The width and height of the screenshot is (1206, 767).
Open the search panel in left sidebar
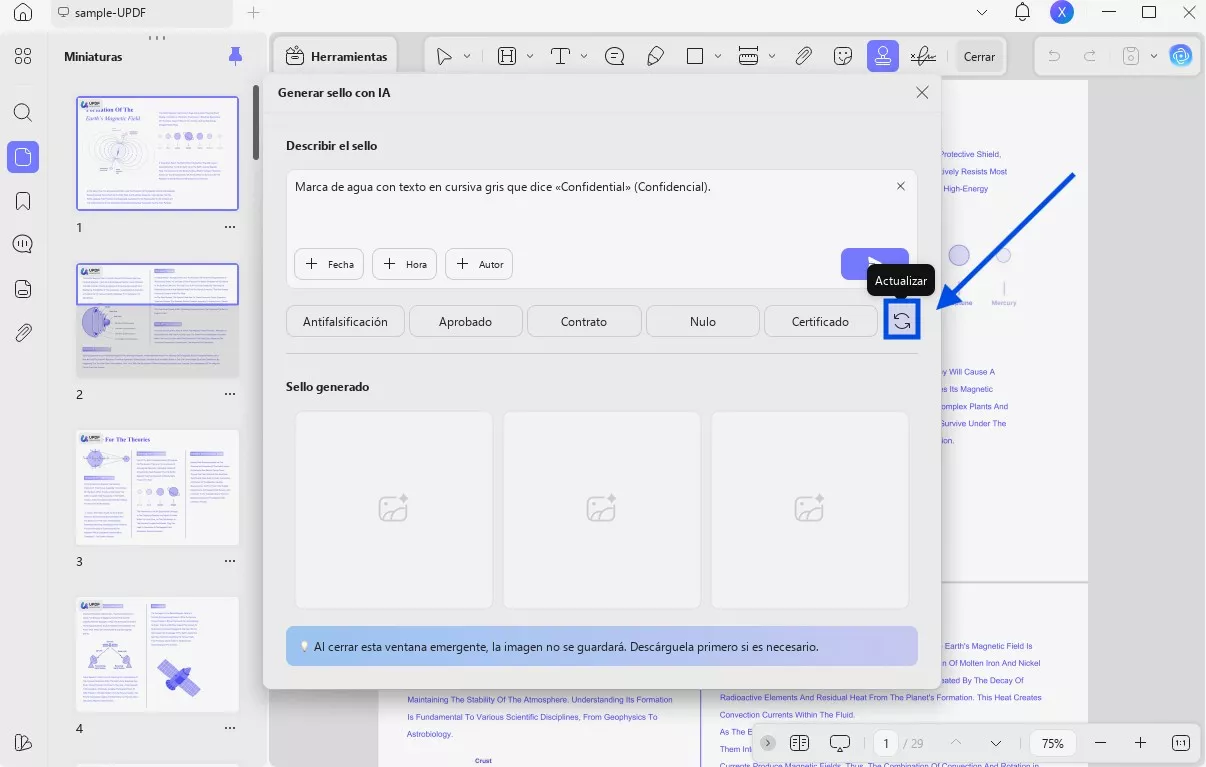(x=23, y=112)
